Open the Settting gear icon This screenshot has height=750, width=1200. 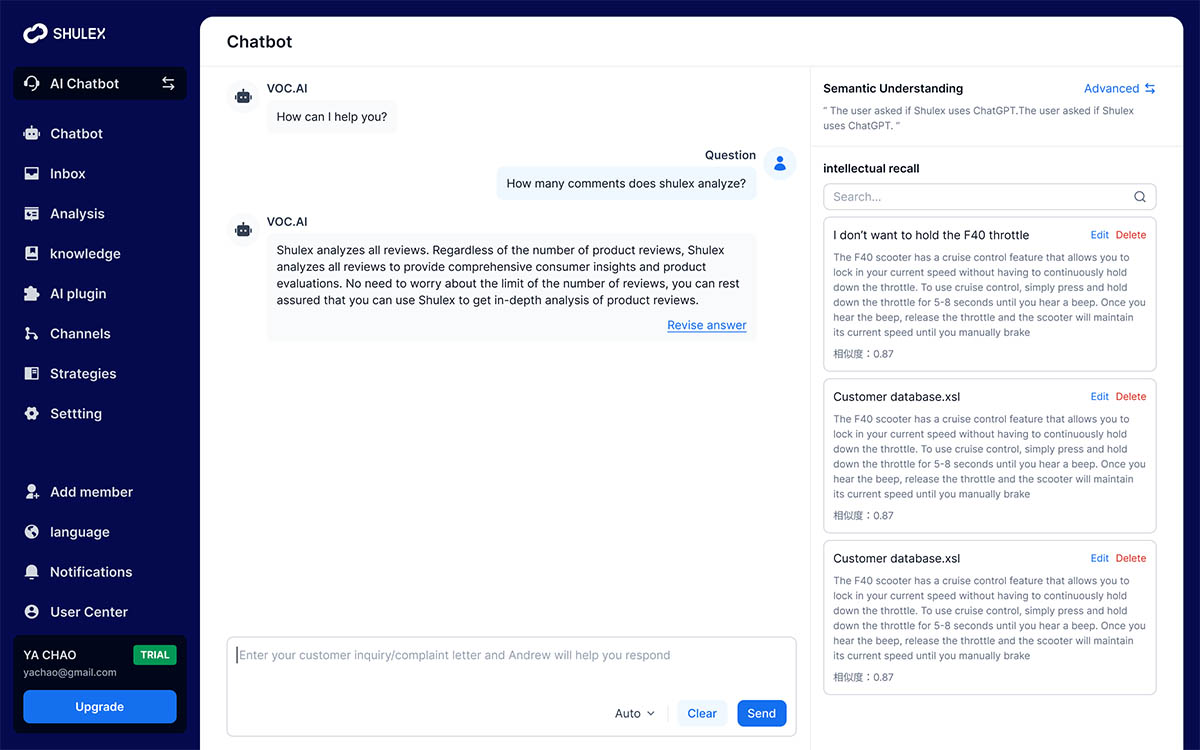tap(32, 414)
